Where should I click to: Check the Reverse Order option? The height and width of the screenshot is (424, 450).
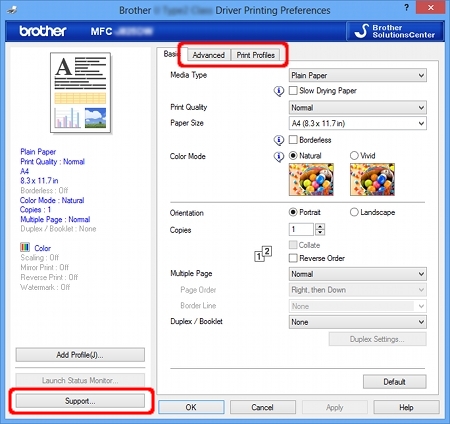point(293,258)
